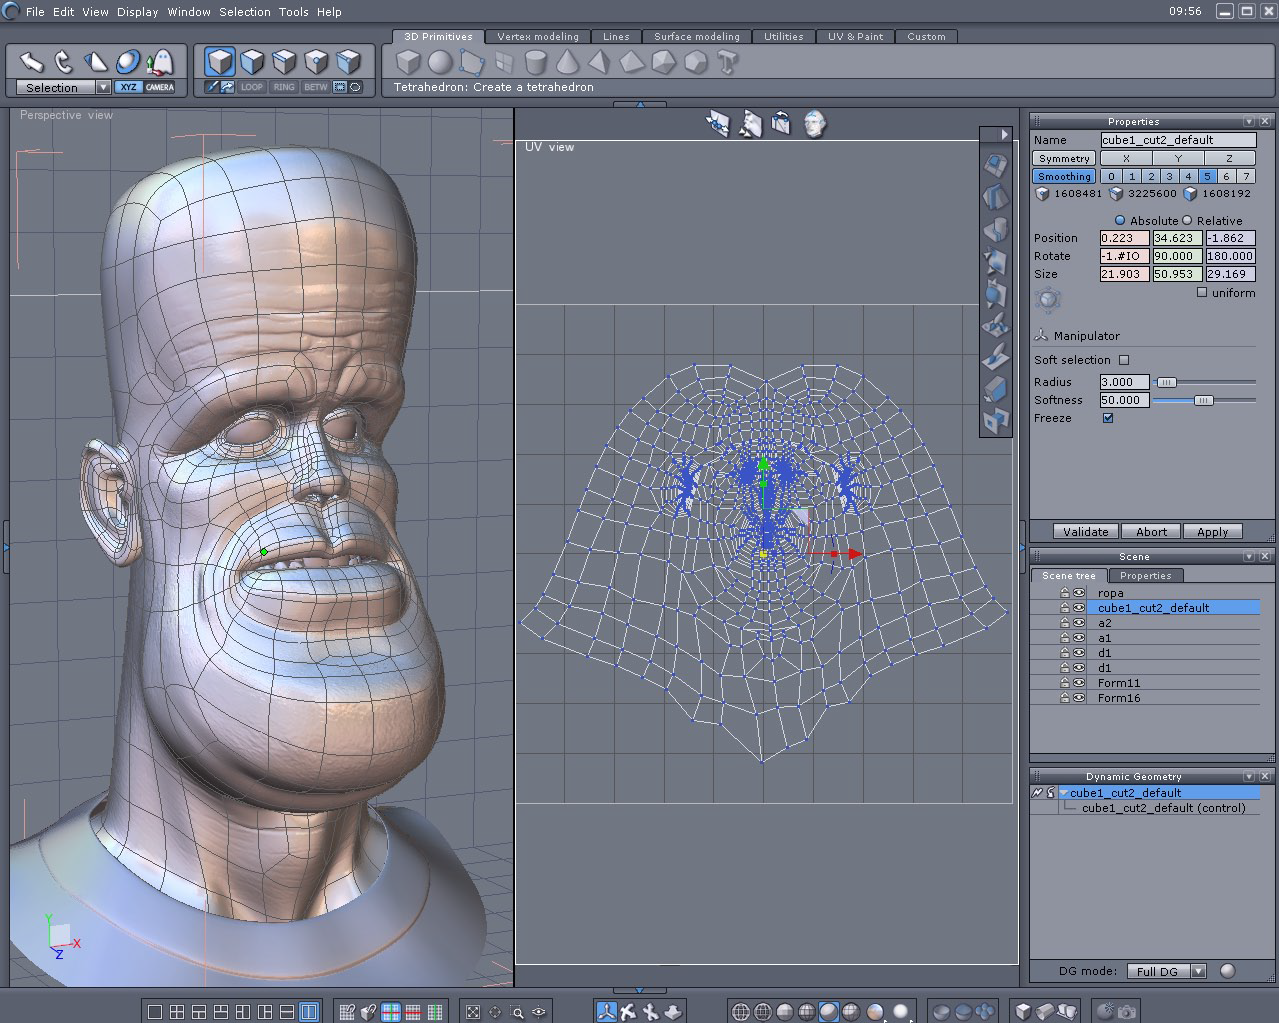1279x1023 pixels.
Task: Choose the Cone primitive icon
Action: pos(567,62)
